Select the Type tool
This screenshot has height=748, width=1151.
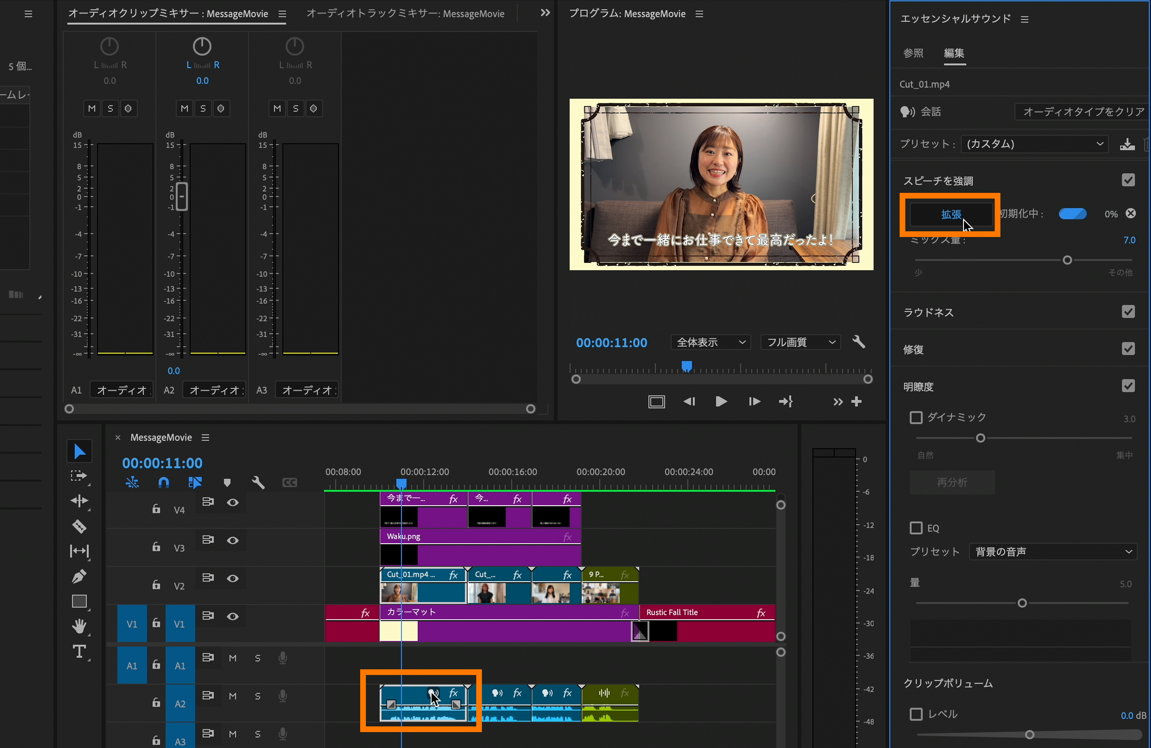pyautogui.click(x=79, y=652)
